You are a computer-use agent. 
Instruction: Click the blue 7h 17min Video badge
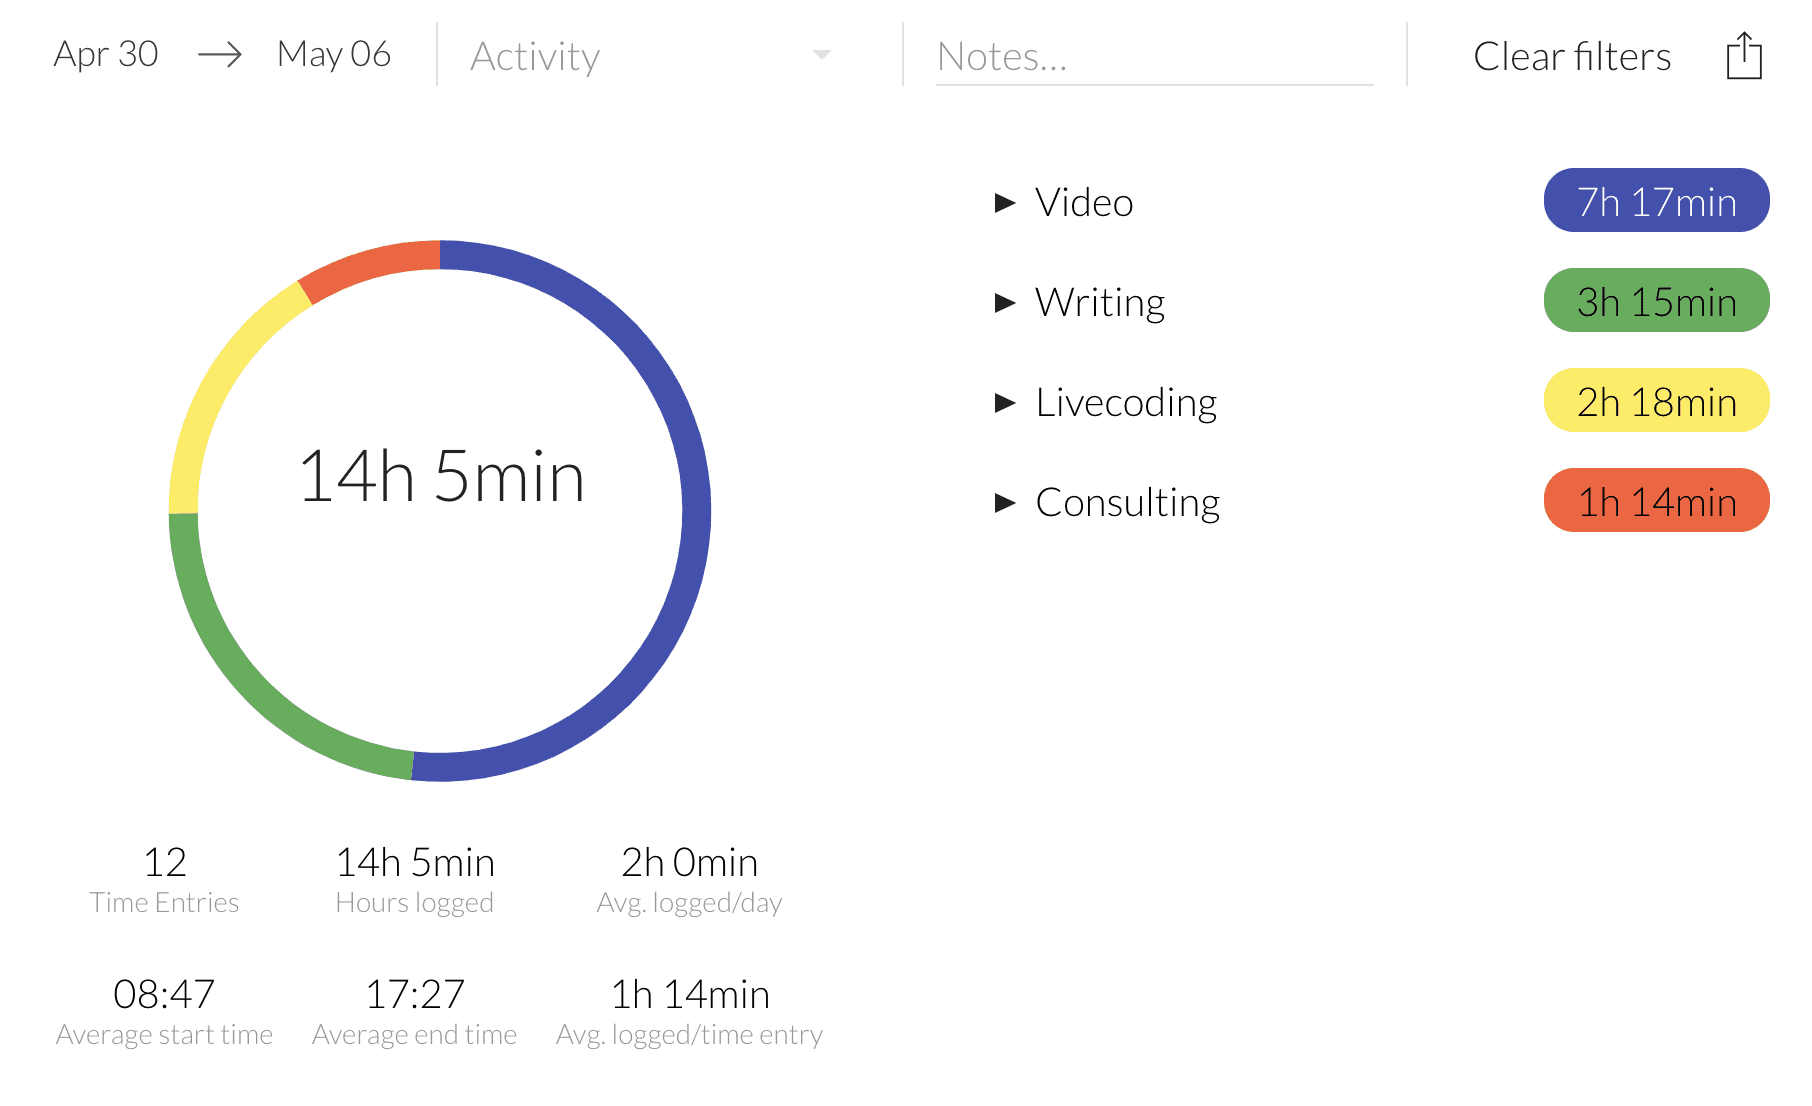tap(1656, 201)
